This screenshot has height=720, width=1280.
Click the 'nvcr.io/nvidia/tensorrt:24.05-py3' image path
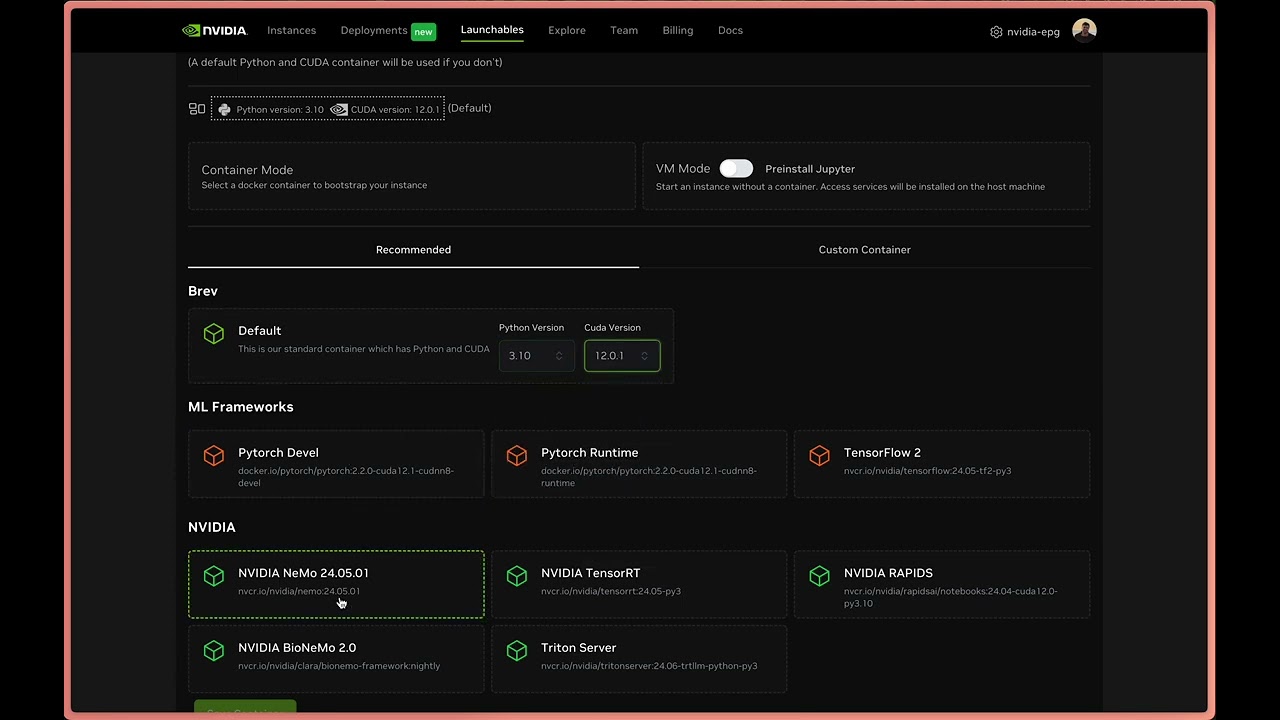click(611, 591)
